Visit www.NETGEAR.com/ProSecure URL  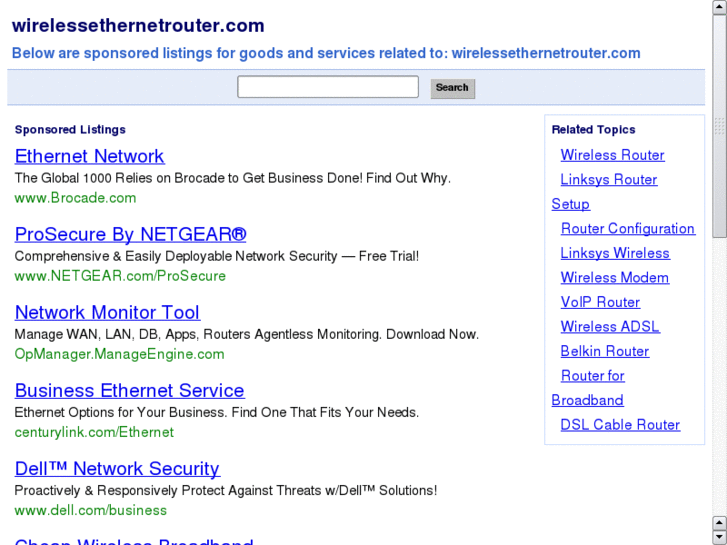click(120, 276)
